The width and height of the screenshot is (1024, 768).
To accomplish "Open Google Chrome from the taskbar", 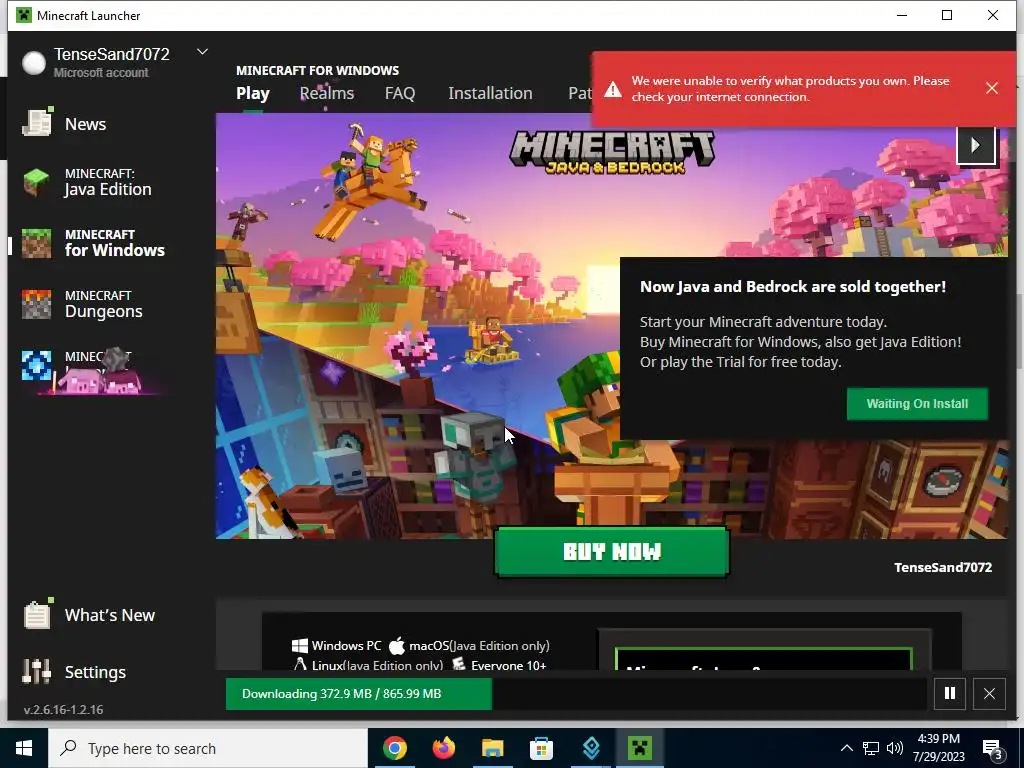I will coord(395,748).
